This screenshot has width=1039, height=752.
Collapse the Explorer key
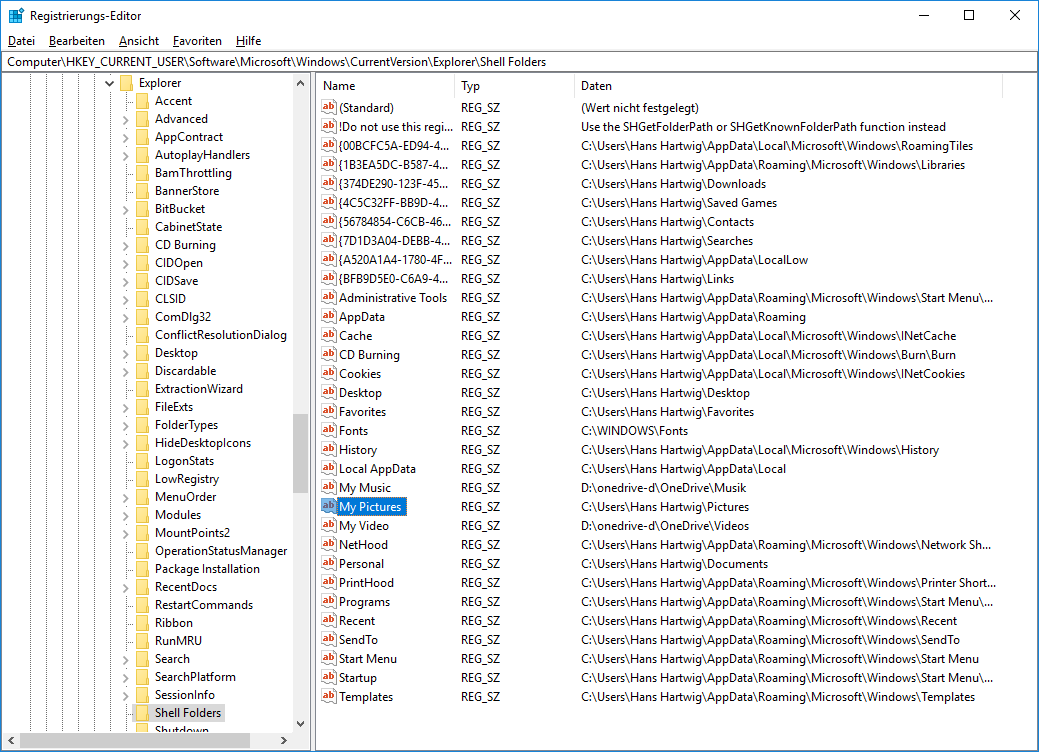[x=110, y=83]
